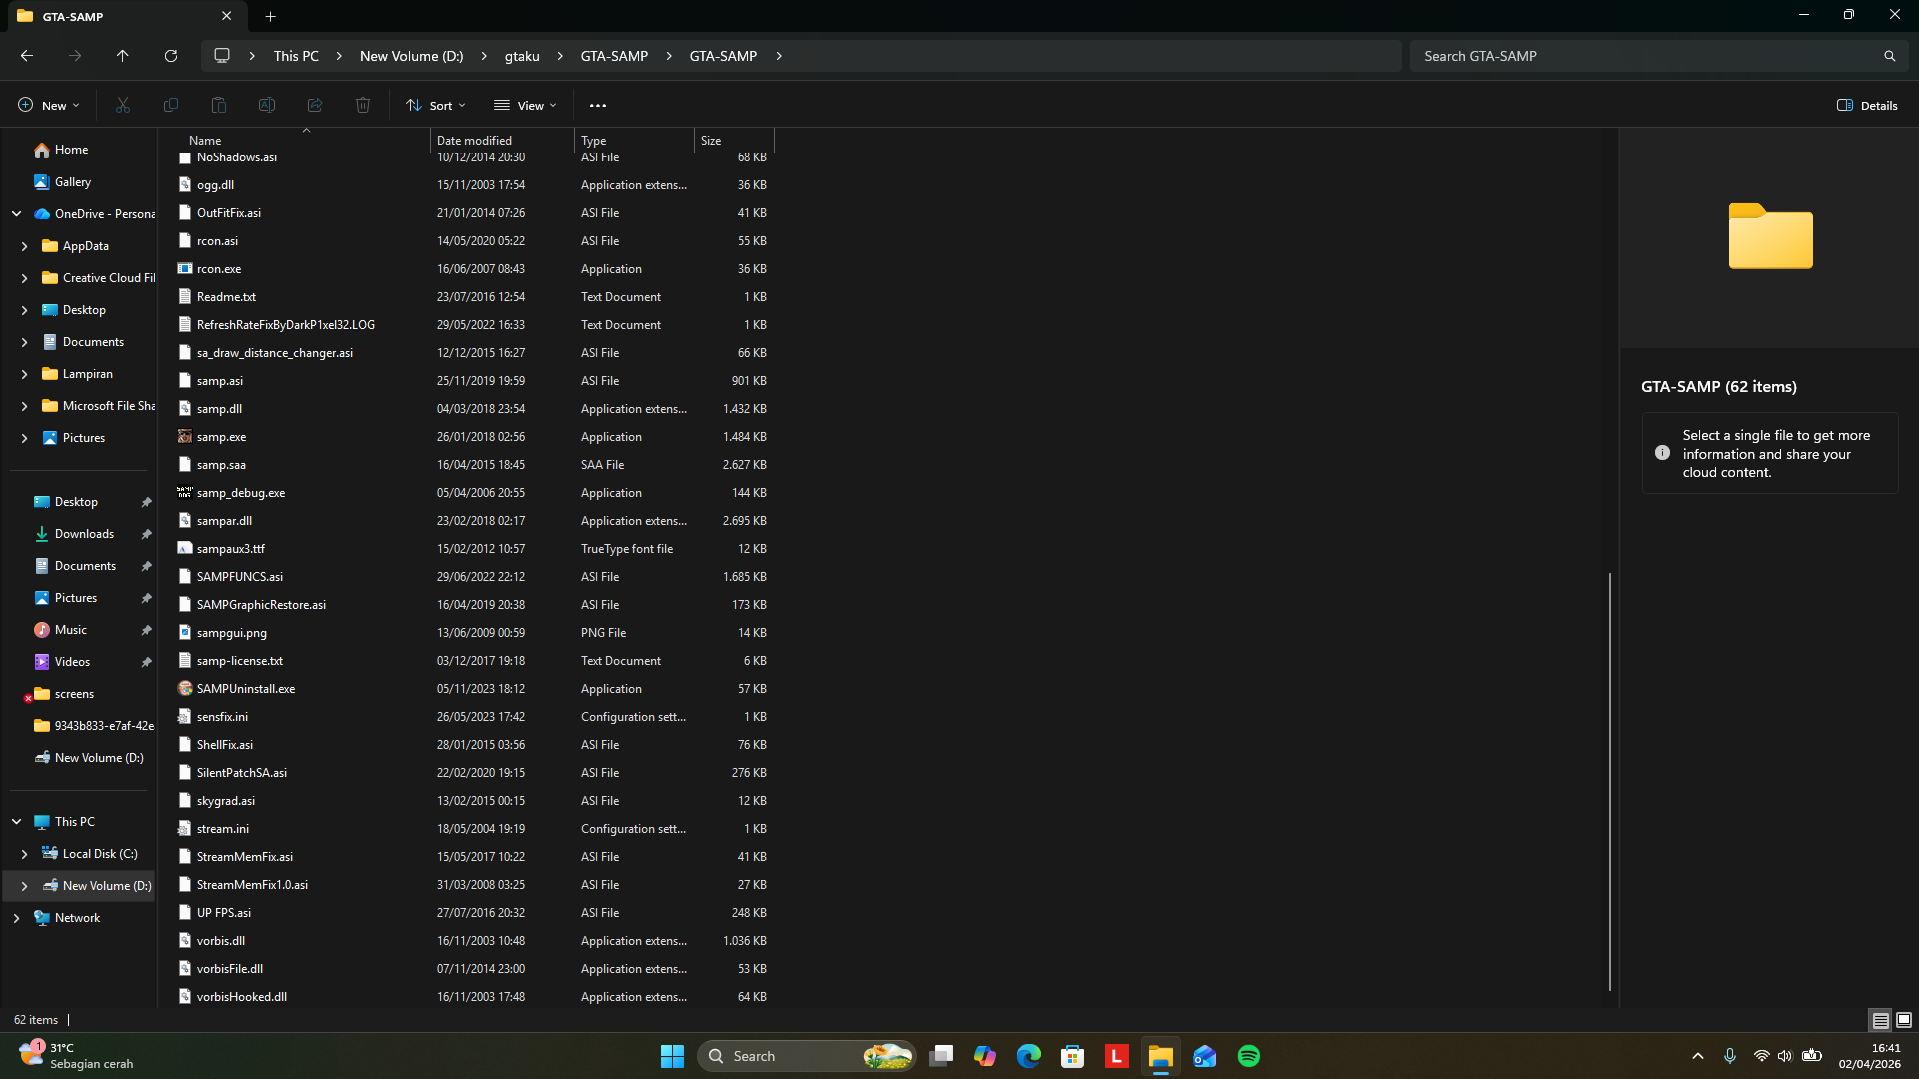This screenshot has width=1919, height=1079.
Task: Sort files by Size column header
Action: point(734,141)
